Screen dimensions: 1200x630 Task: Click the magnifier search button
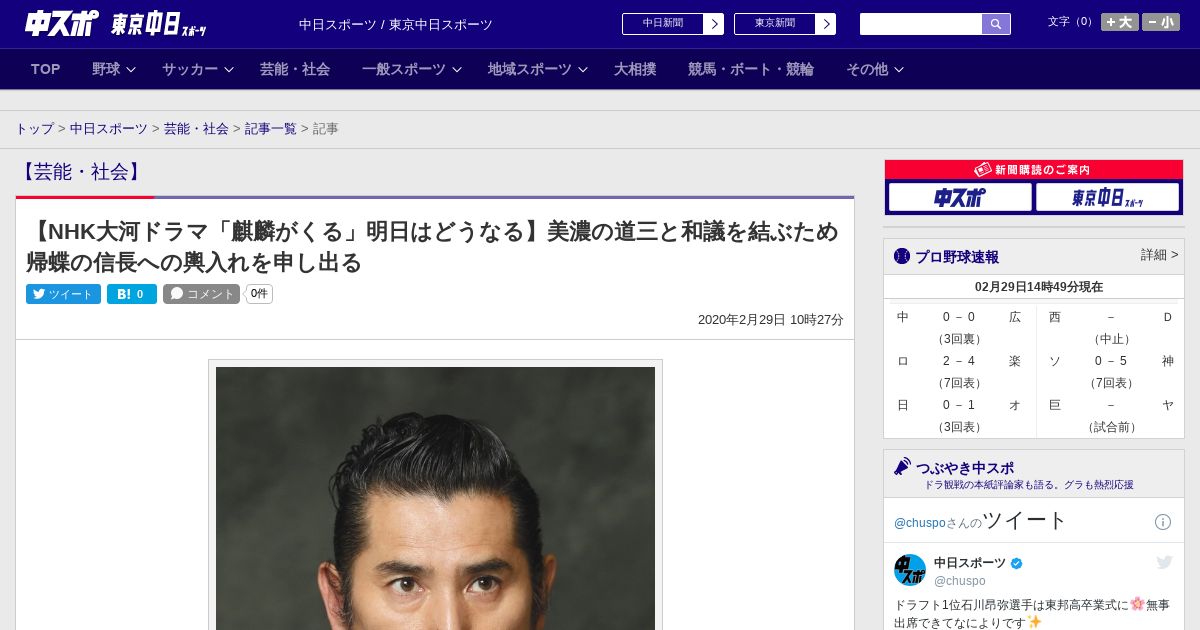click(x=996, y=24)
